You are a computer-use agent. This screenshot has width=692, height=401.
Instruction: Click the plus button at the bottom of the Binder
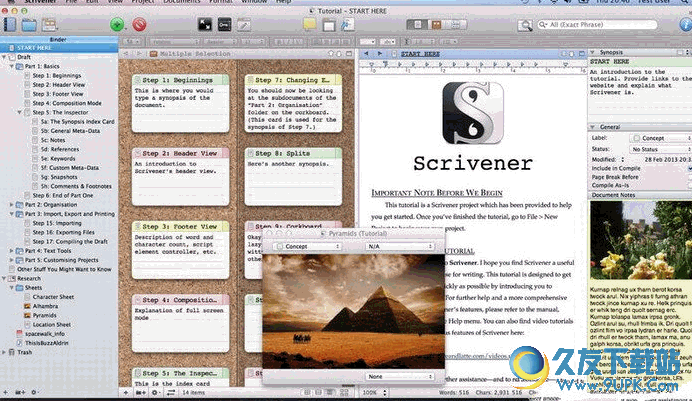[x=6, y=392]
